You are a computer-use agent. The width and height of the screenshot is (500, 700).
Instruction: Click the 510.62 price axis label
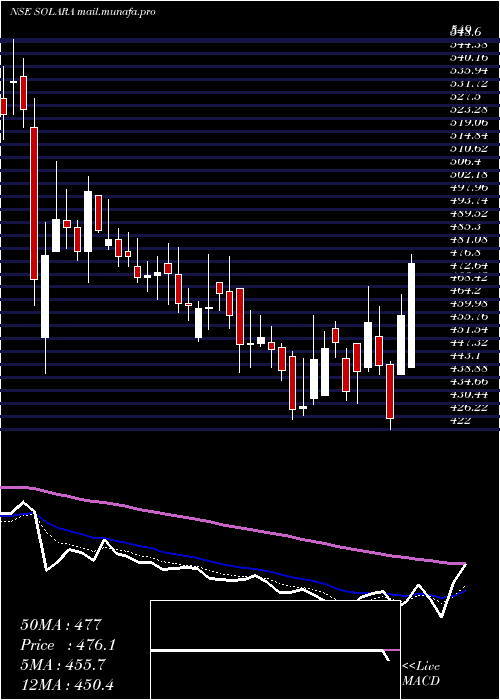click(x=469, y=148)
